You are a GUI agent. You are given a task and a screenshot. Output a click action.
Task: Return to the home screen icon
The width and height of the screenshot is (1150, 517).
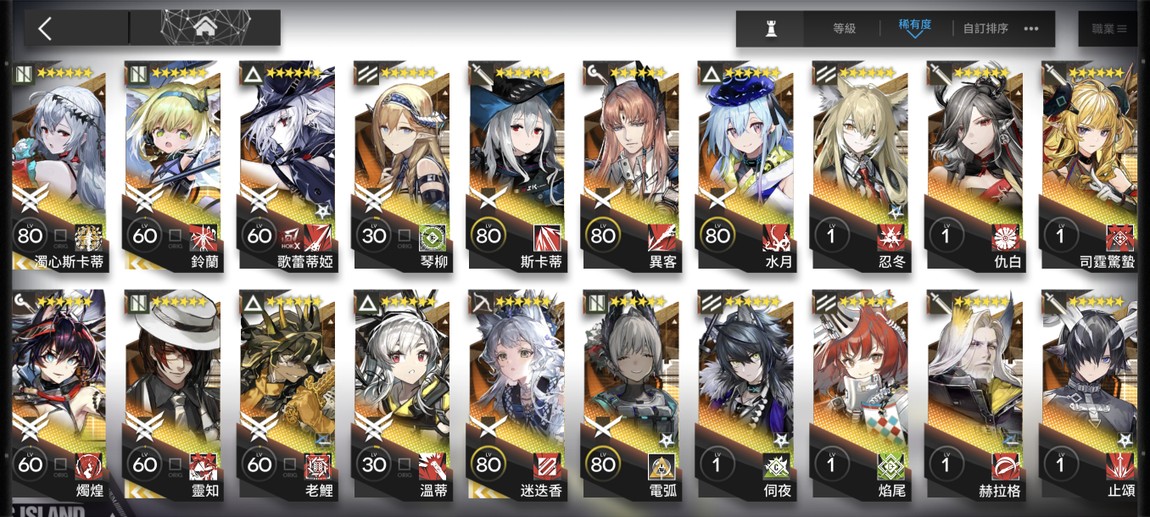tap(205, 29)
